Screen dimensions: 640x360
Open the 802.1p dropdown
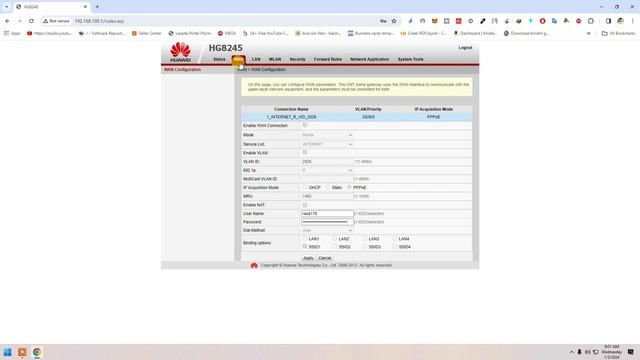pyautogui.click(x=327, y=170)
